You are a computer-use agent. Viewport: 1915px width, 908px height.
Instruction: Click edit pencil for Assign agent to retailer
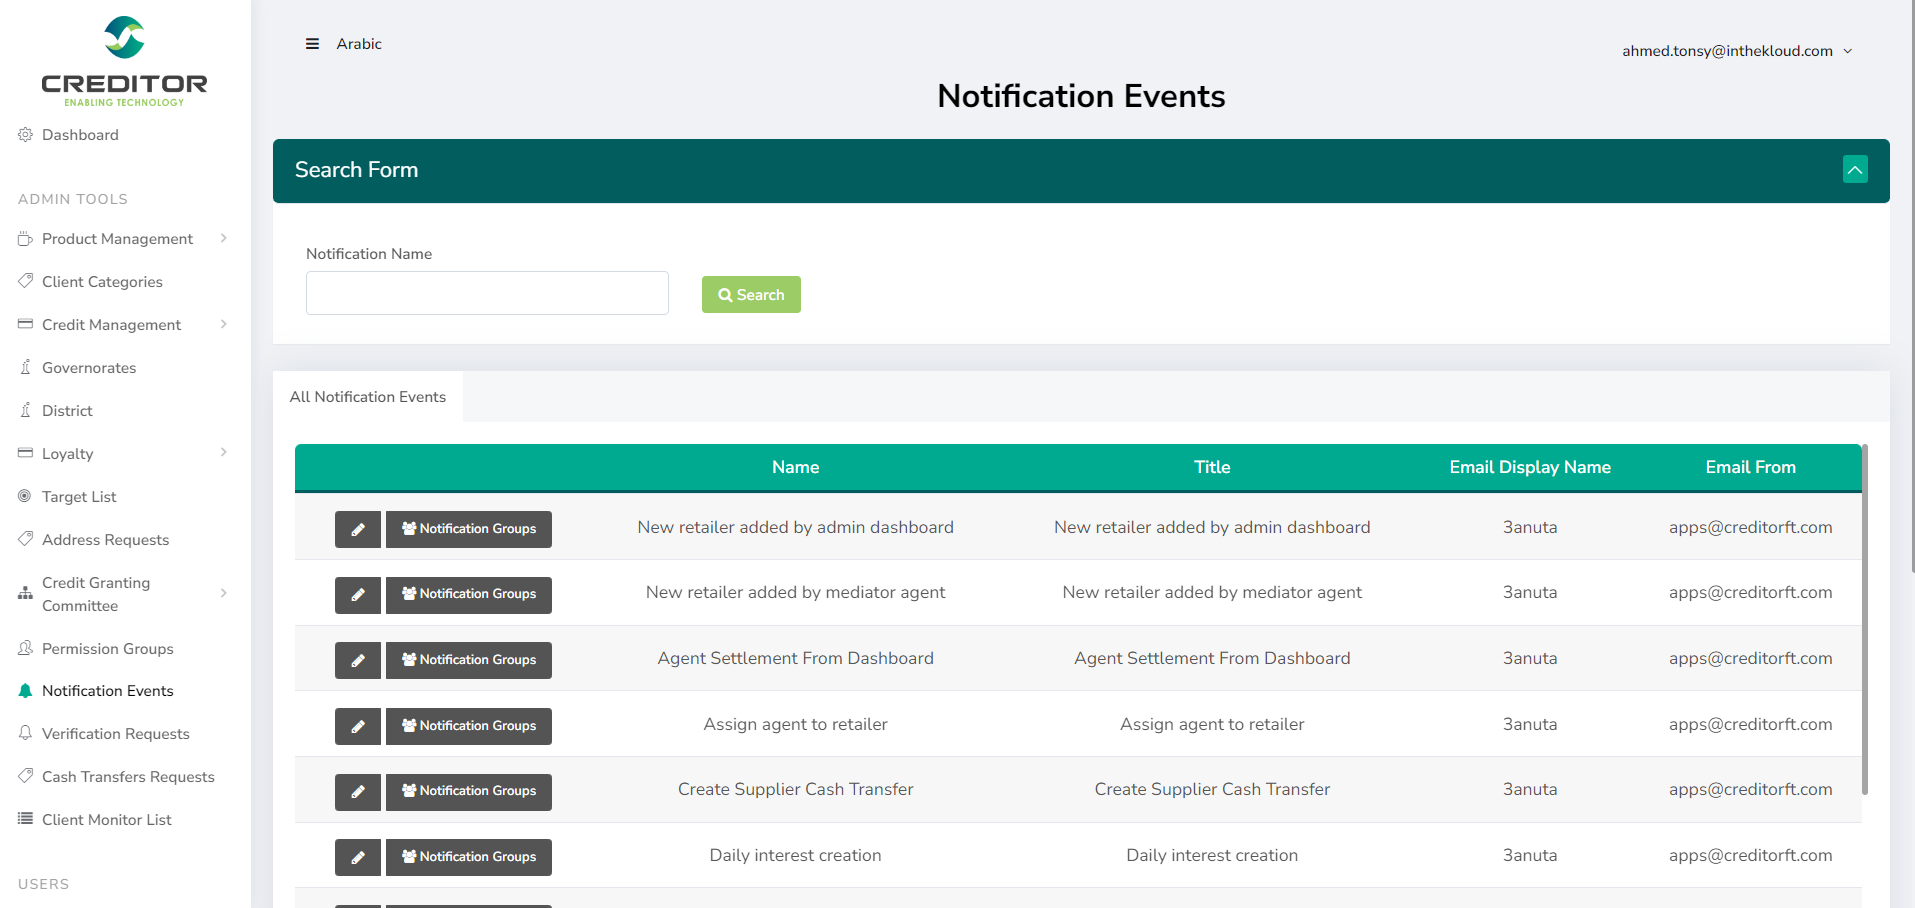coord(357,726)
